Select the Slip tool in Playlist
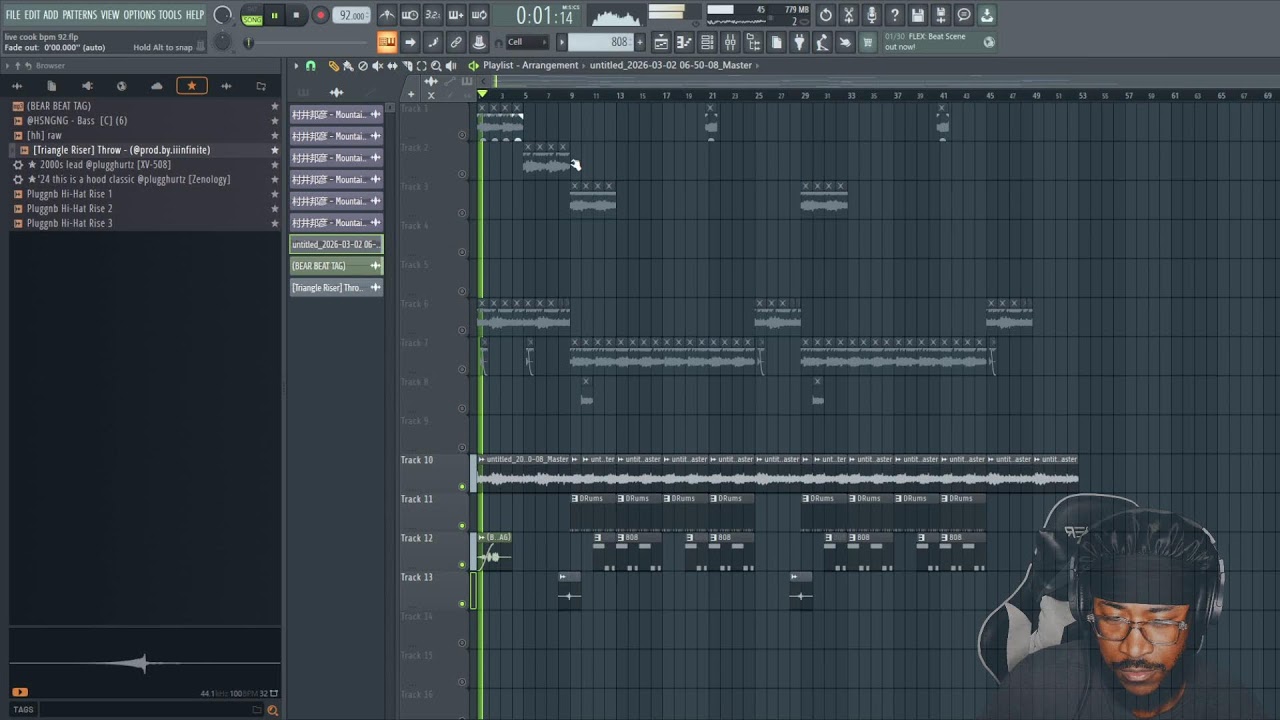The height and width of the screenshot is (720, 1280). [x=392, y=66]
